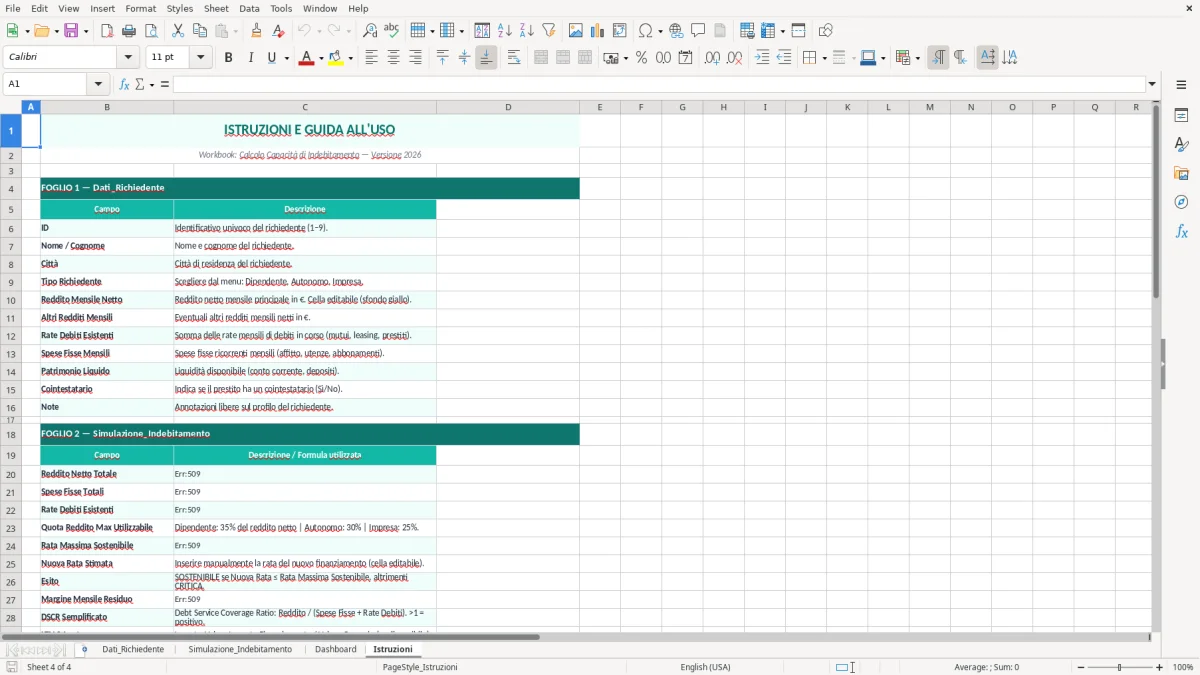Open Conditional Formatting dropdown arrow
Image resolution: width=1200 pixels, height=675 pixels.
(917, 58)
